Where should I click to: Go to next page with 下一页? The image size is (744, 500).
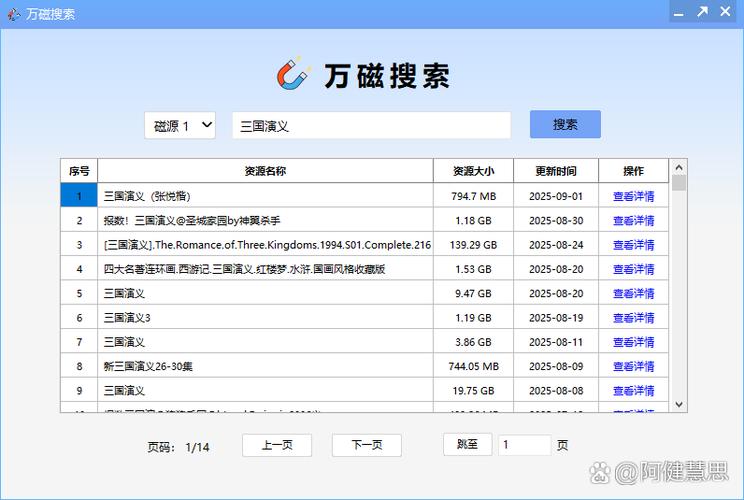(x=367, y=446)
